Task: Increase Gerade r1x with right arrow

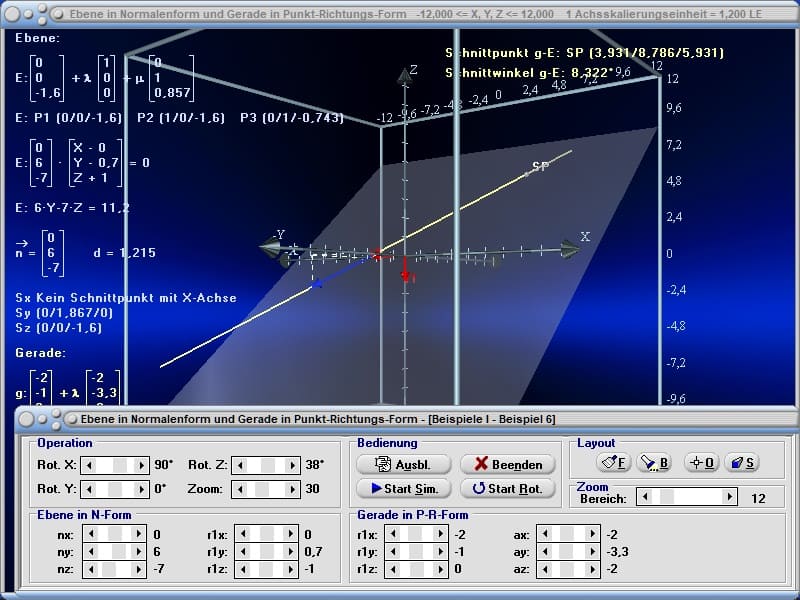Action: point(440,534)
